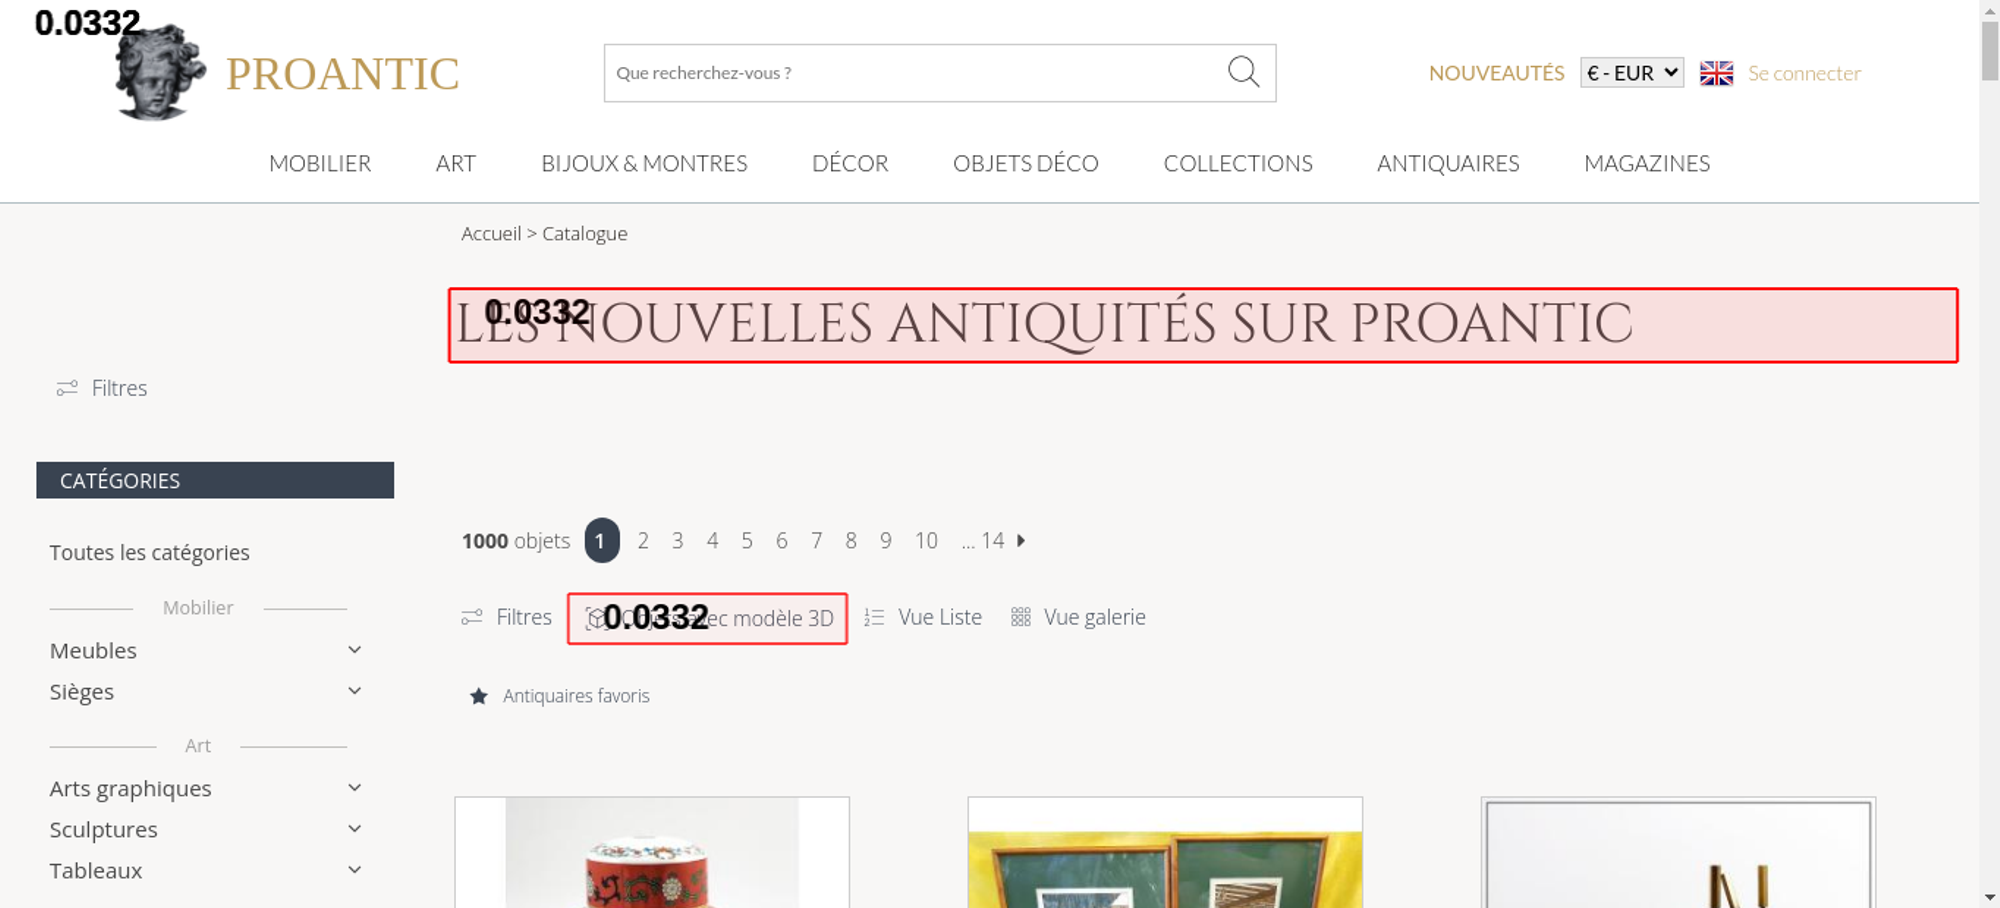2000x908 pixels.
Task: Click the search magnifying glass icon
Action: (x=1243, y=72)
